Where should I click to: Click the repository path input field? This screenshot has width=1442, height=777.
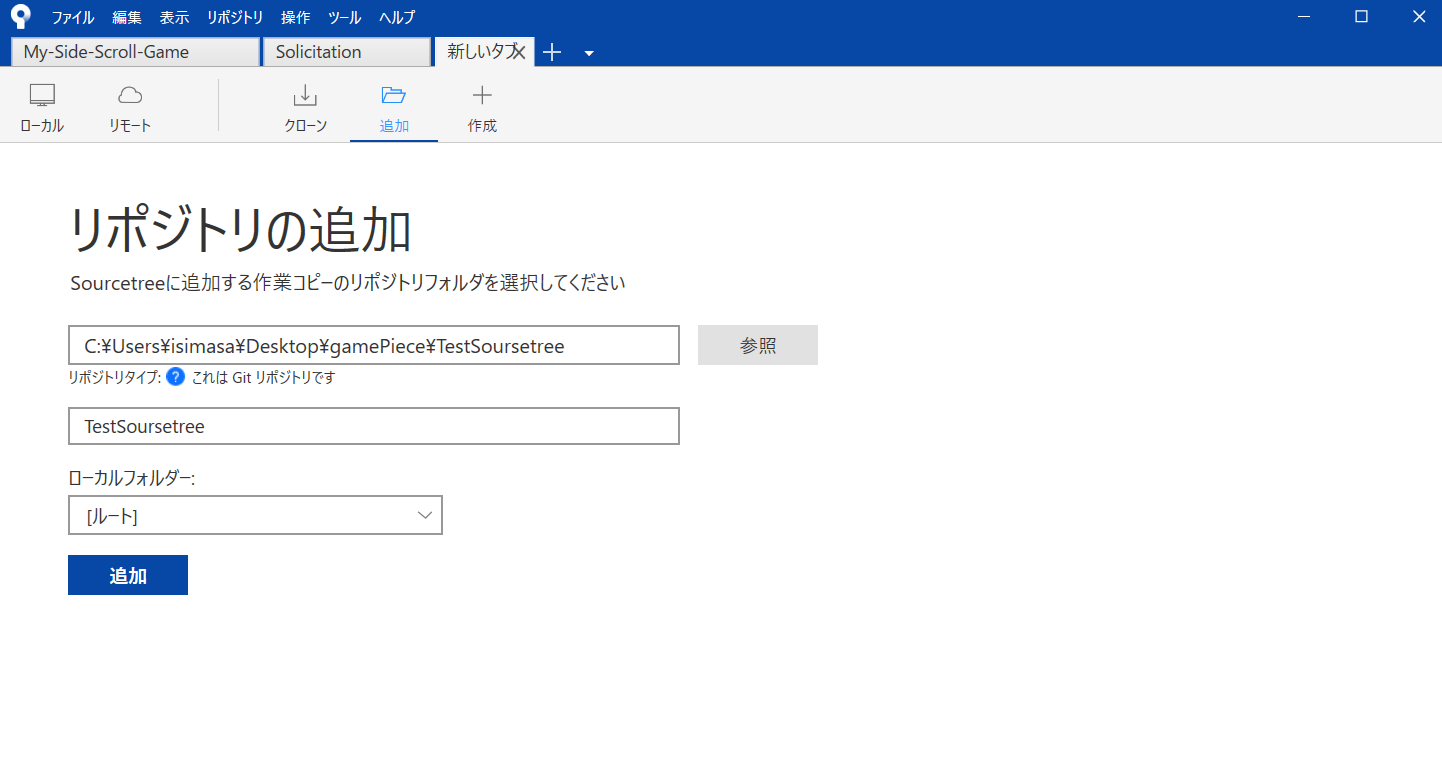[x=374, y=345]
